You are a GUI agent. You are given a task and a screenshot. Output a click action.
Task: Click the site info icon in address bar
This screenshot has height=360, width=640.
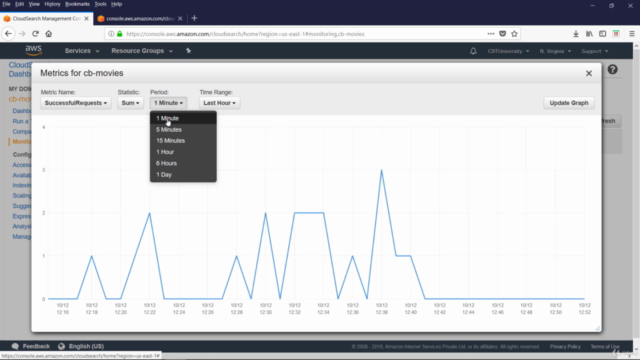(x=111, y=34)
